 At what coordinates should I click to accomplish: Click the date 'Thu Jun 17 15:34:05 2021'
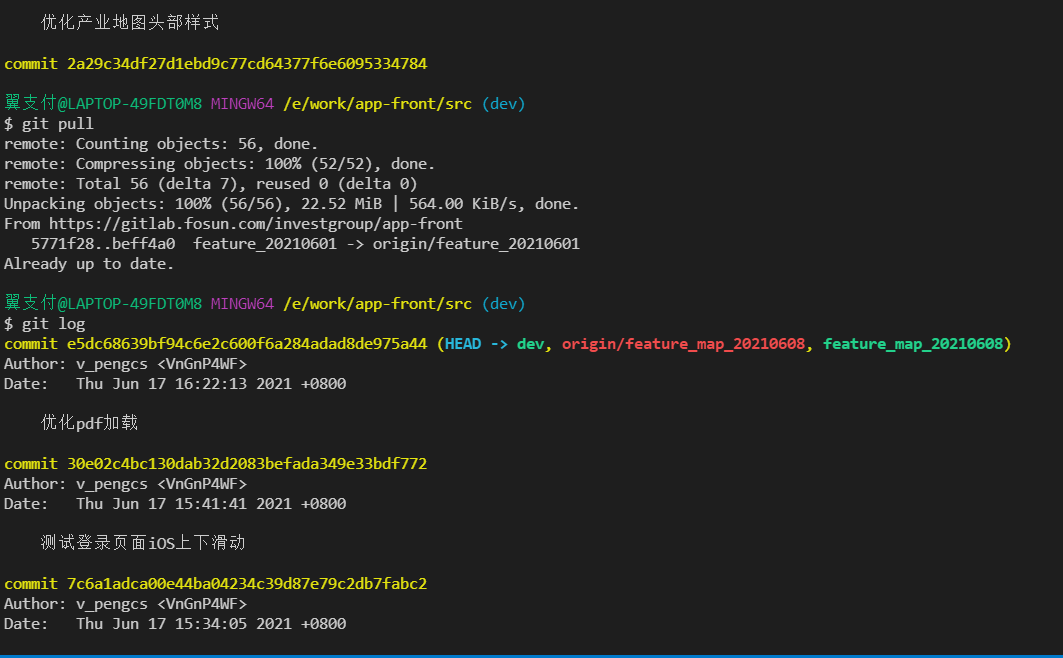click(184, 623)
